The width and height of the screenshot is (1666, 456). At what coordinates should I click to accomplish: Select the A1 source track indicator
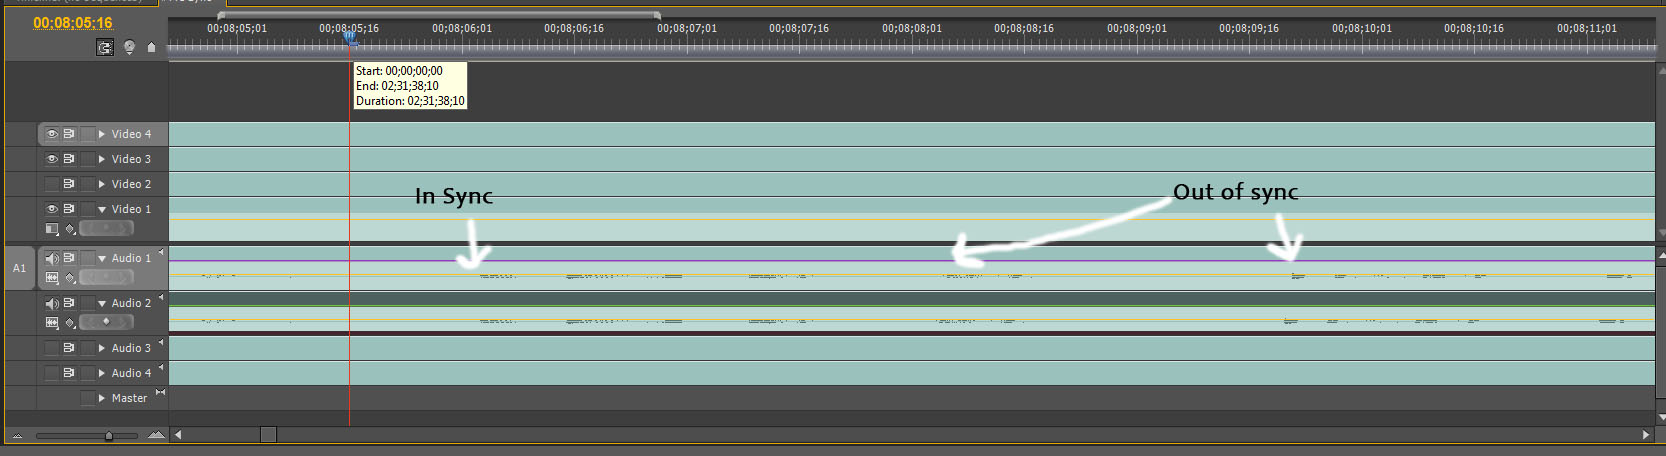(19, 268)
